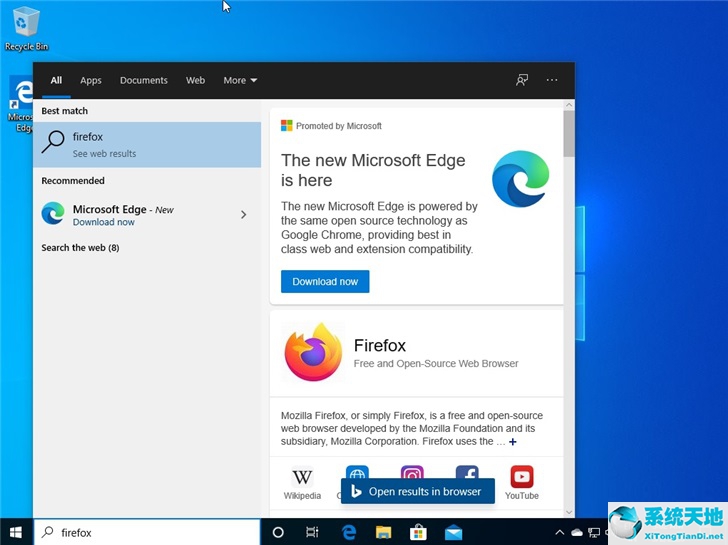
Task: Open the Facebook link icon
Action: tap(467, 474)
